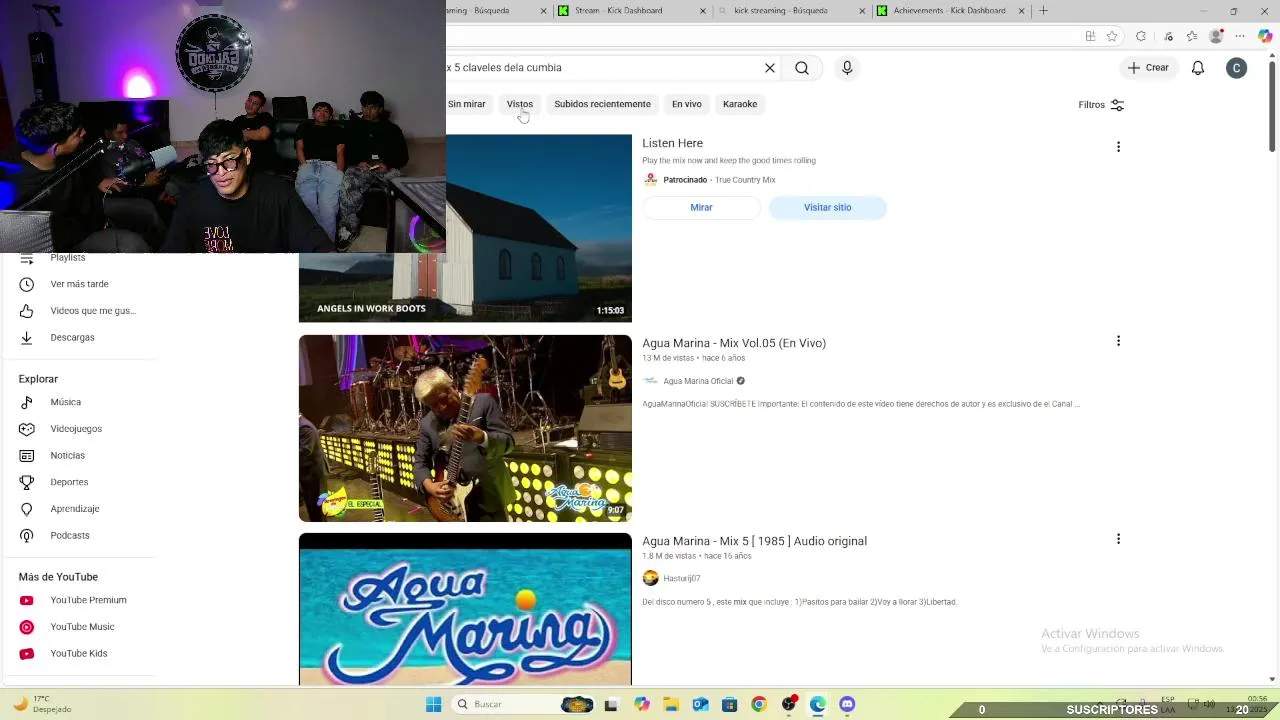Image resolution: width=1280 pixels, height=720 pixels.
Task: Filter by Subidos recientemente
Action: (602, 104)
